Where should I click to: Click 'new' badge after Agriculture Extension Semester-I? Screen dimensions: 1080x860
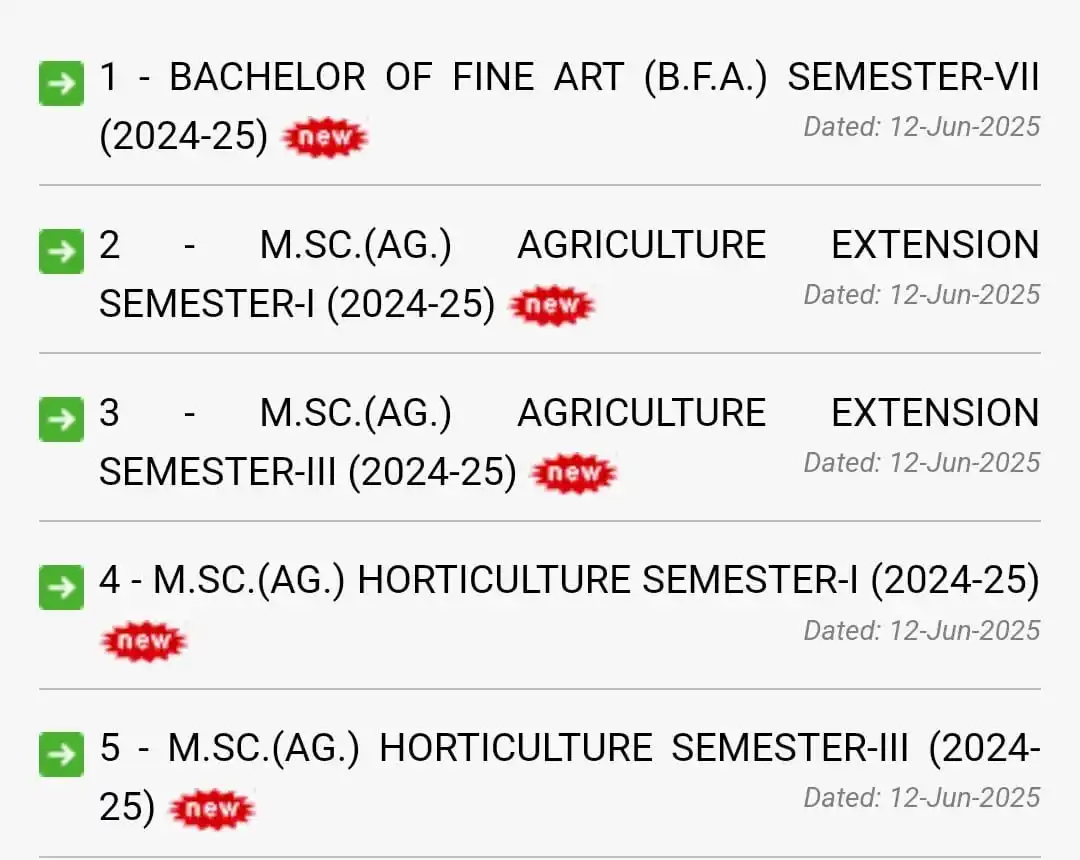click(552, 305)
